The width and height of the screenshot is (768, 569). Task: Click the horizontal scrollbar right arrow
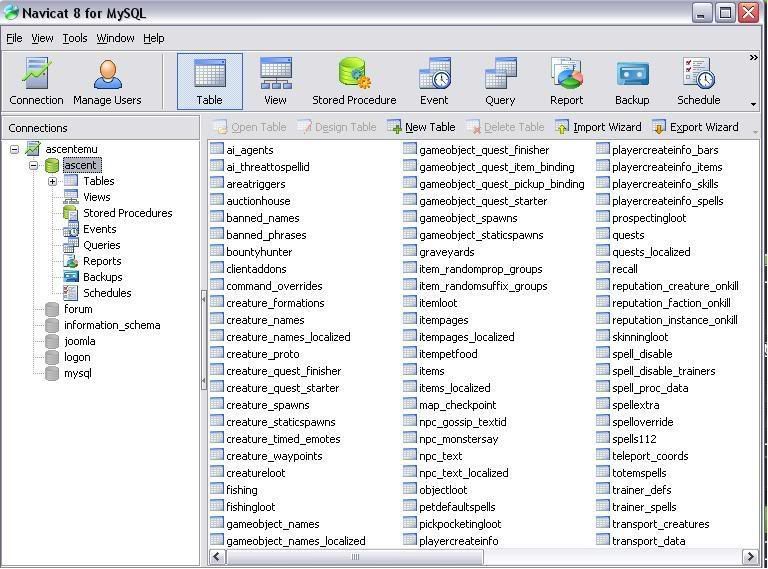click(750, 557)
